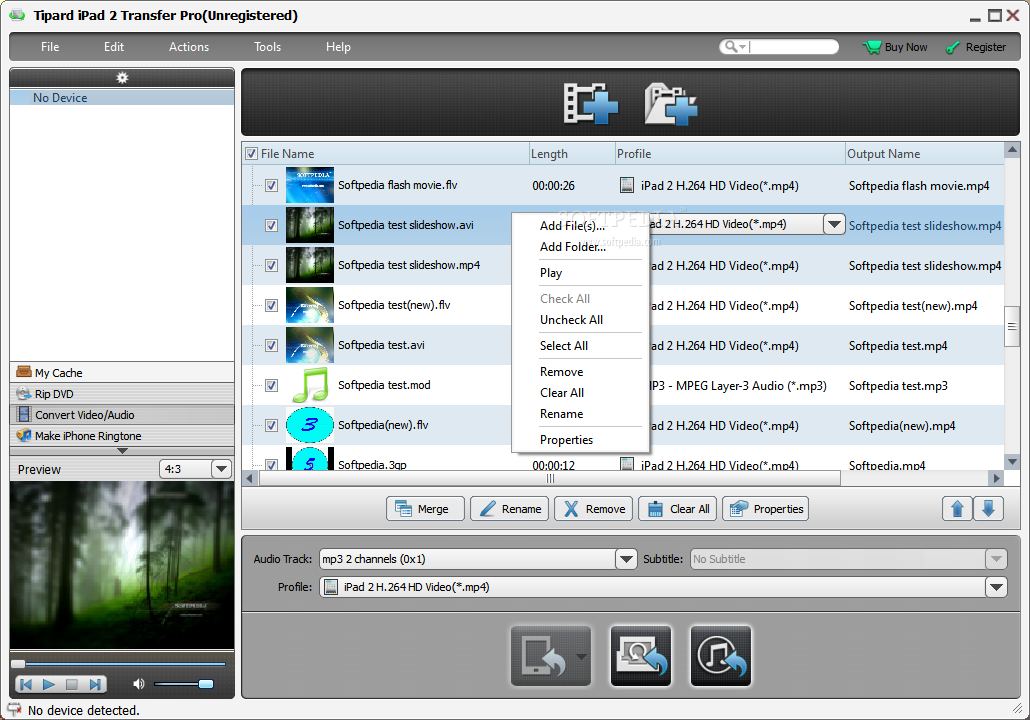Mute the preview volume speaker icon
Image resolution: width=1030 pixels, height=720 pixels.
(139, 684)
